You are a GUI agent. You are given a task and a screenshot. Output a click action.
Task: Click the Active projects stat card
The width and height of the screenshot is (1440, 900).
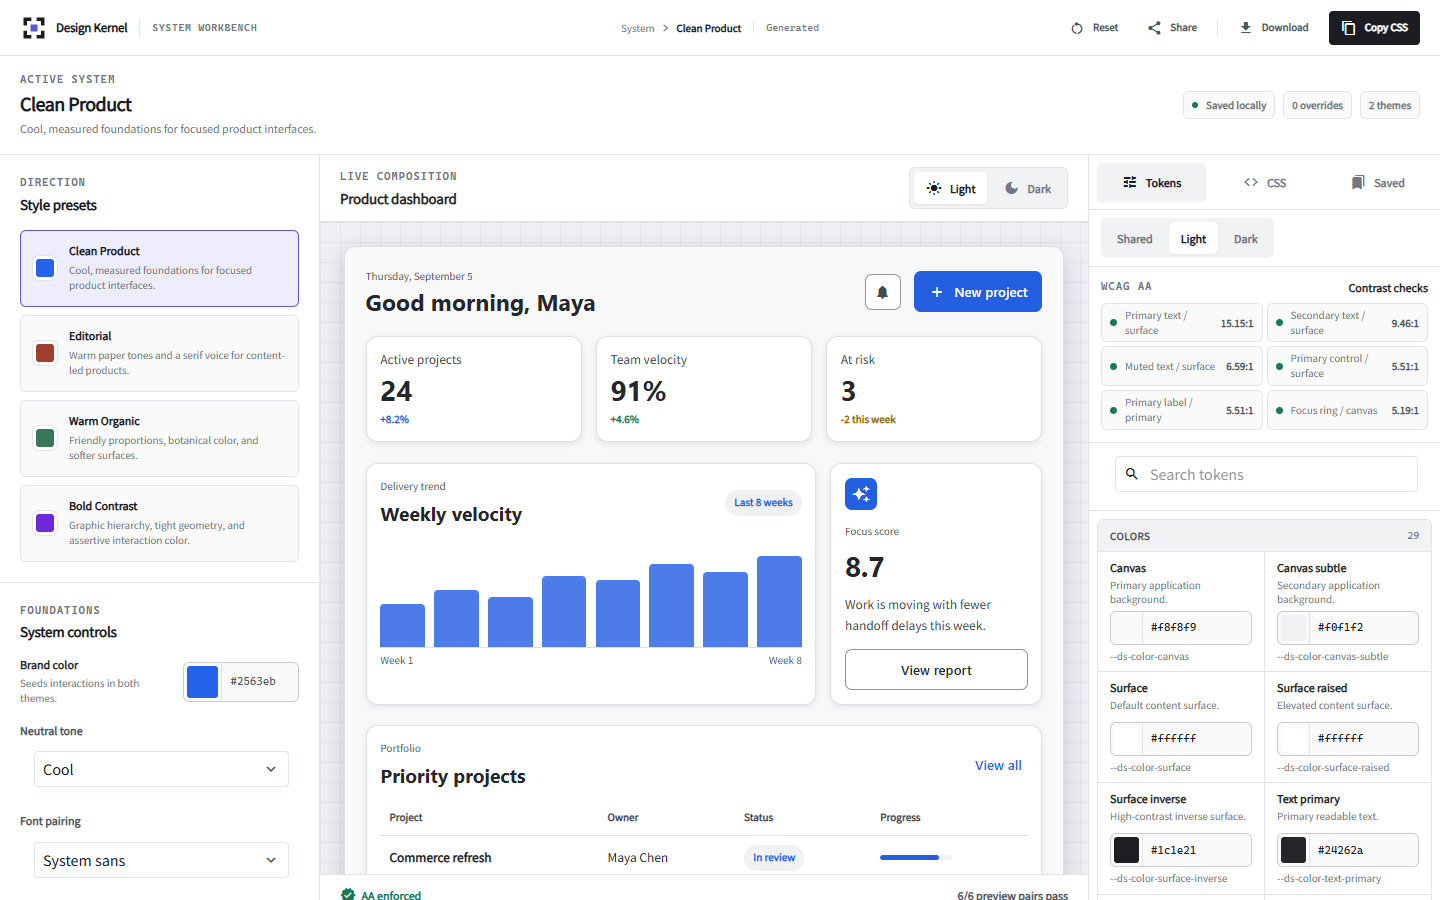coord(474,389)
